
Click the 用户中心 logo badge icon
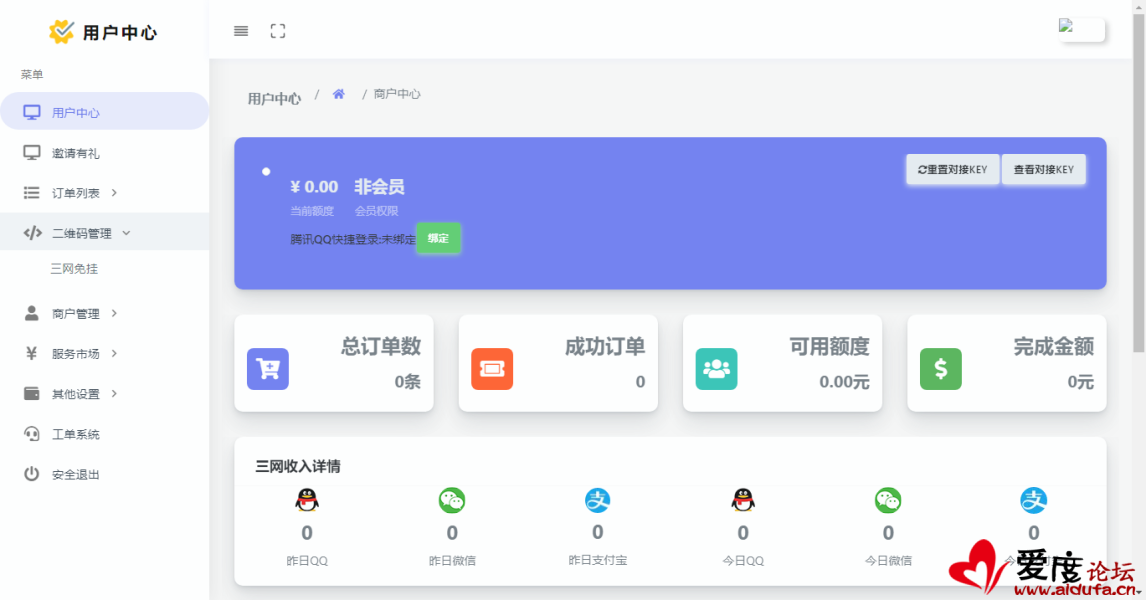pyautogui.click(x=61, y=31)
